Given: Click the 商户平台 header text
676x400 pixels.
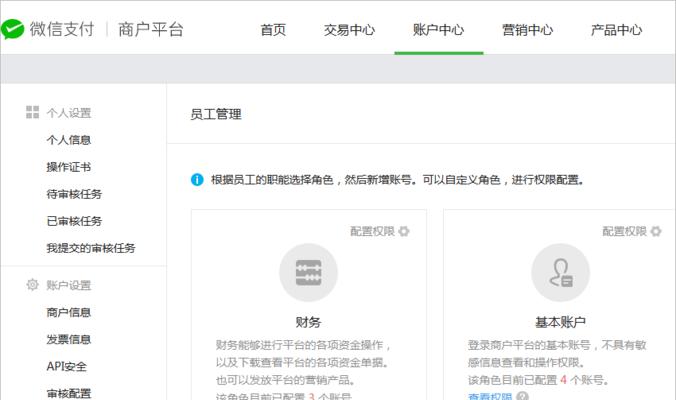Looking at the screenshot, I should (151, 29).
